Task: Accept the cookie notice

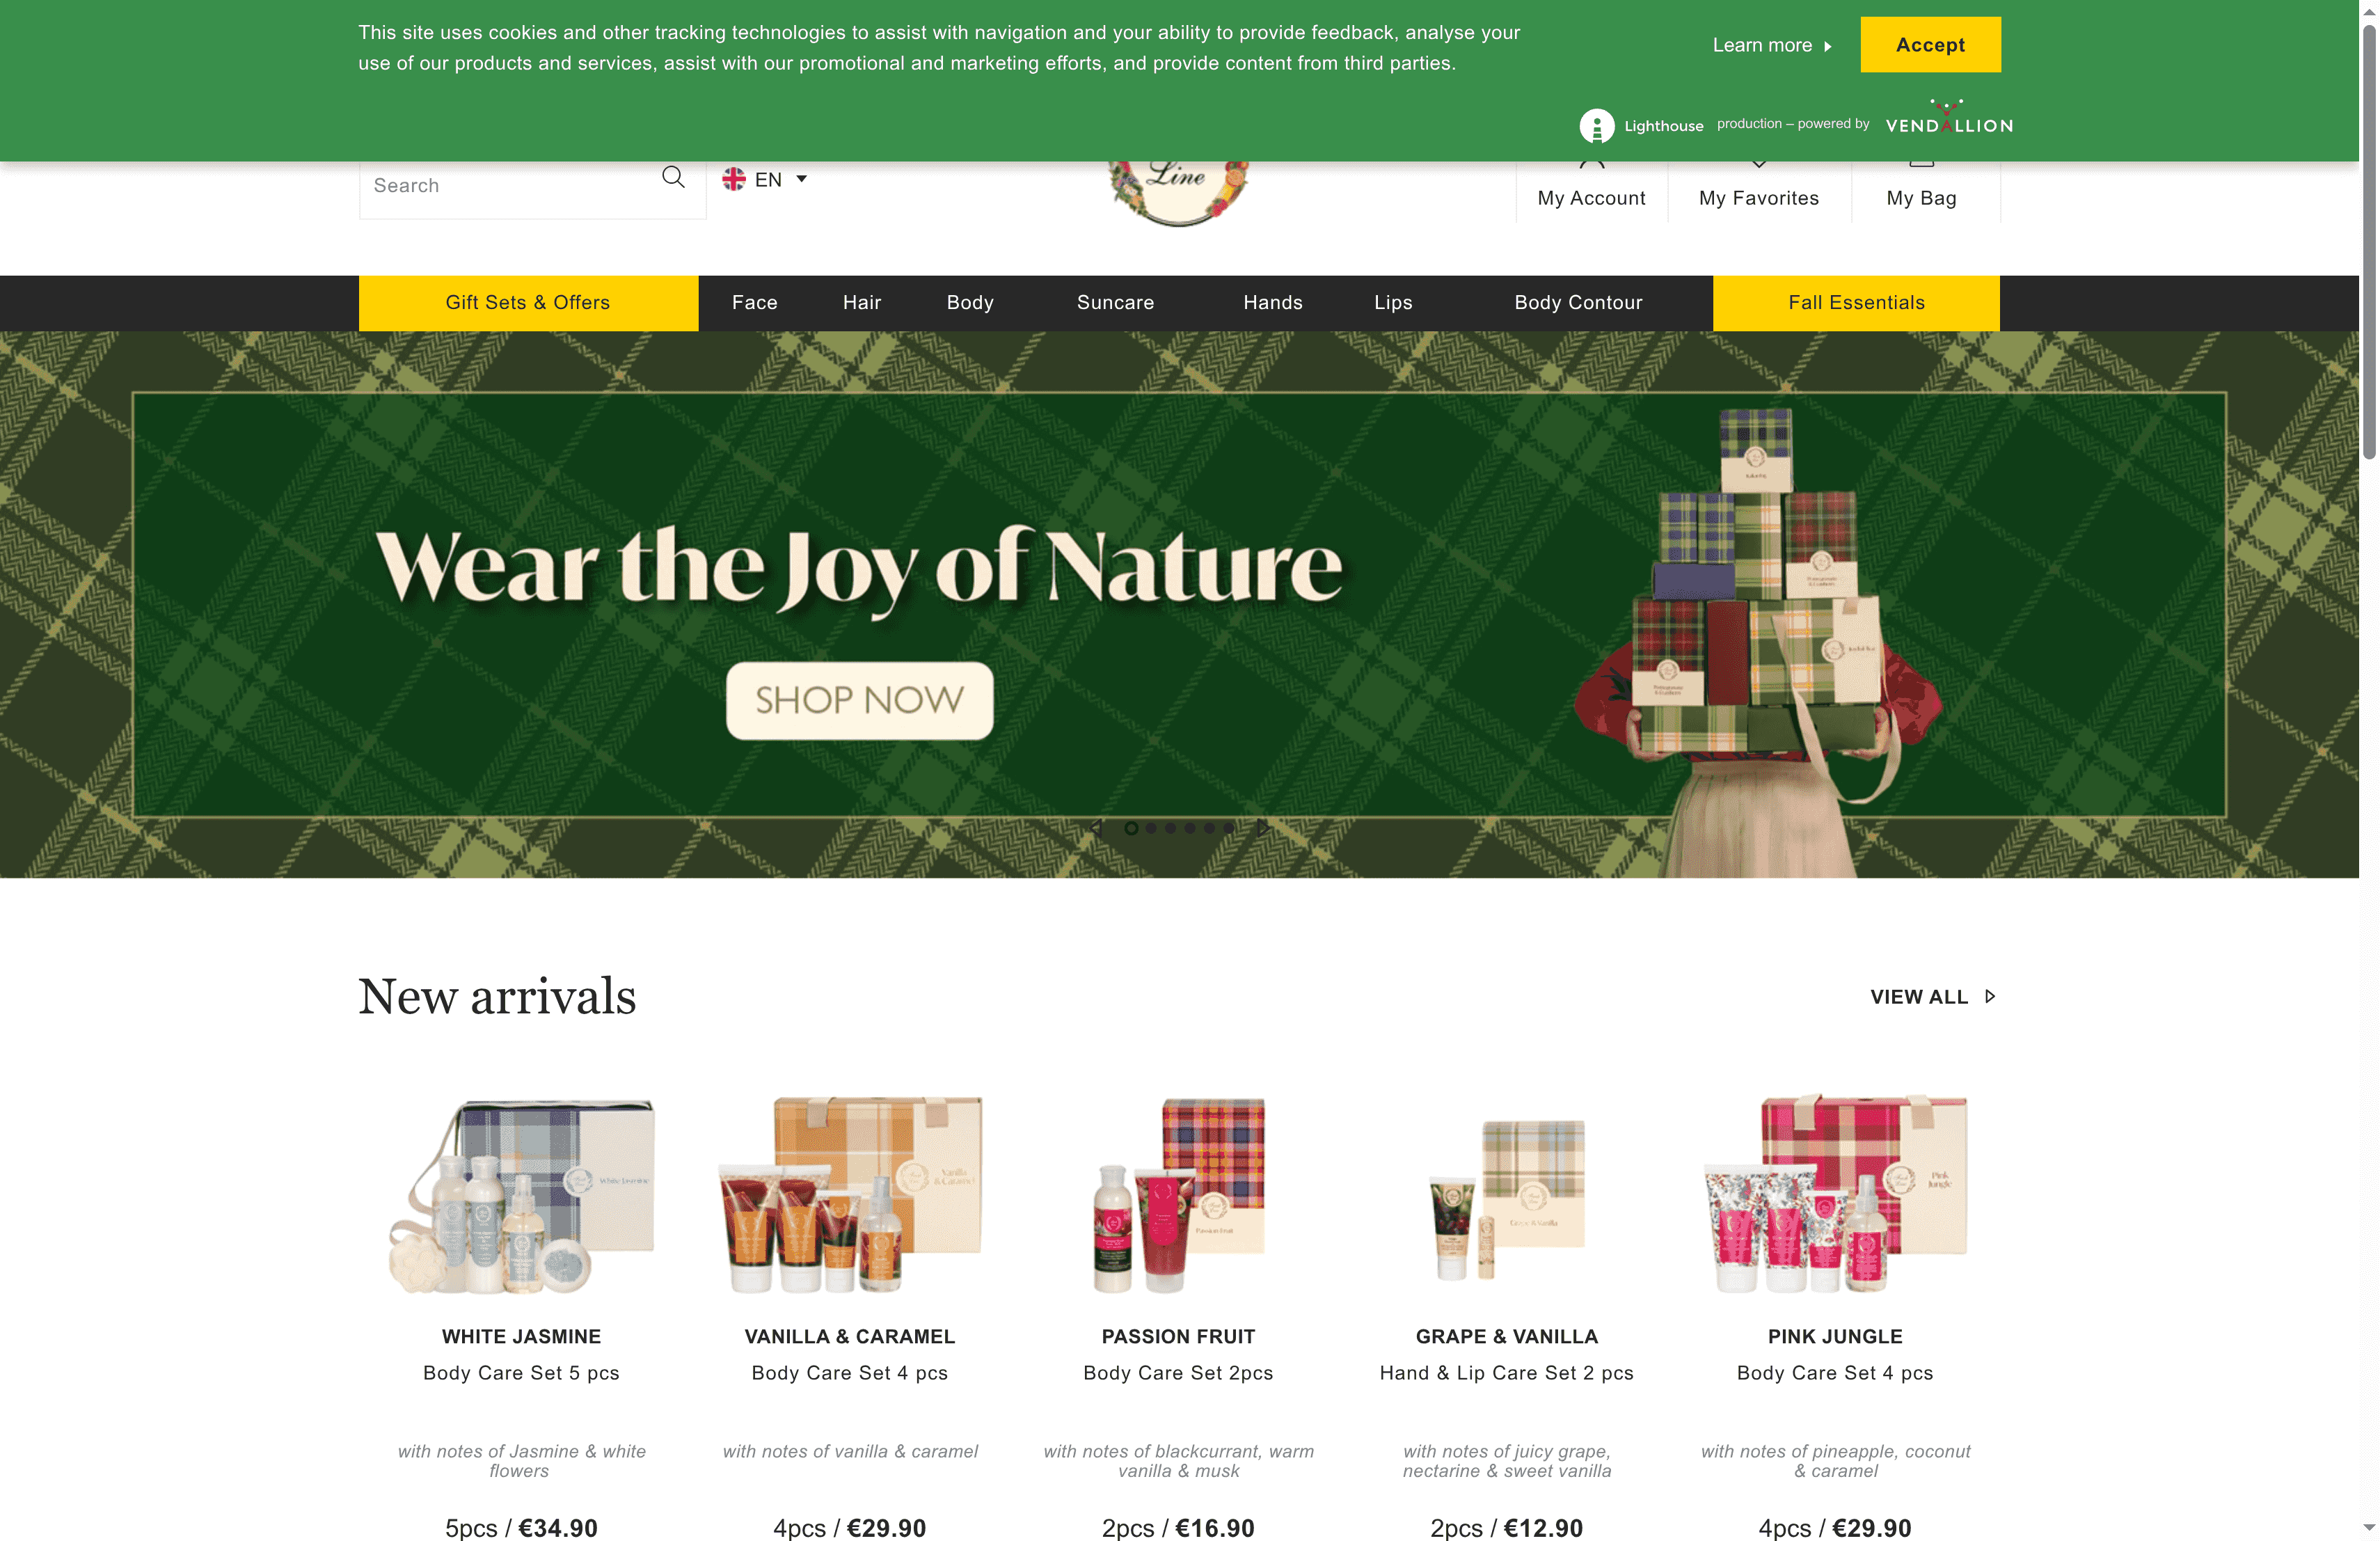Action: [x=1930, y=45]
